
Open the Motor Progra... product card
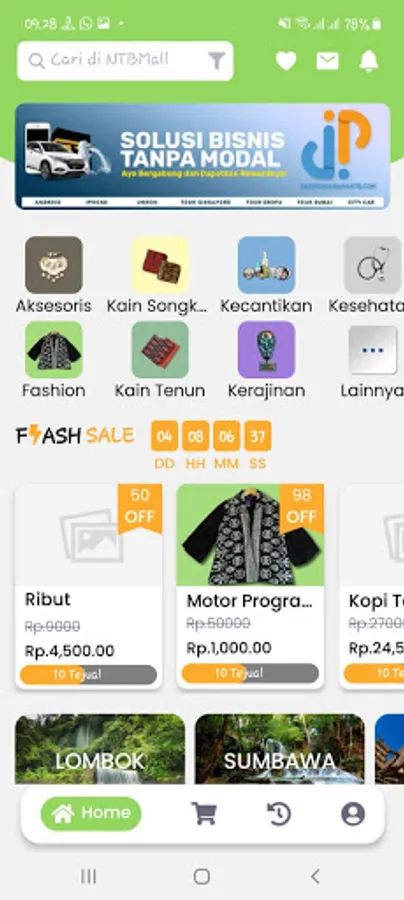pyautogui.click(x=250, y=586)
